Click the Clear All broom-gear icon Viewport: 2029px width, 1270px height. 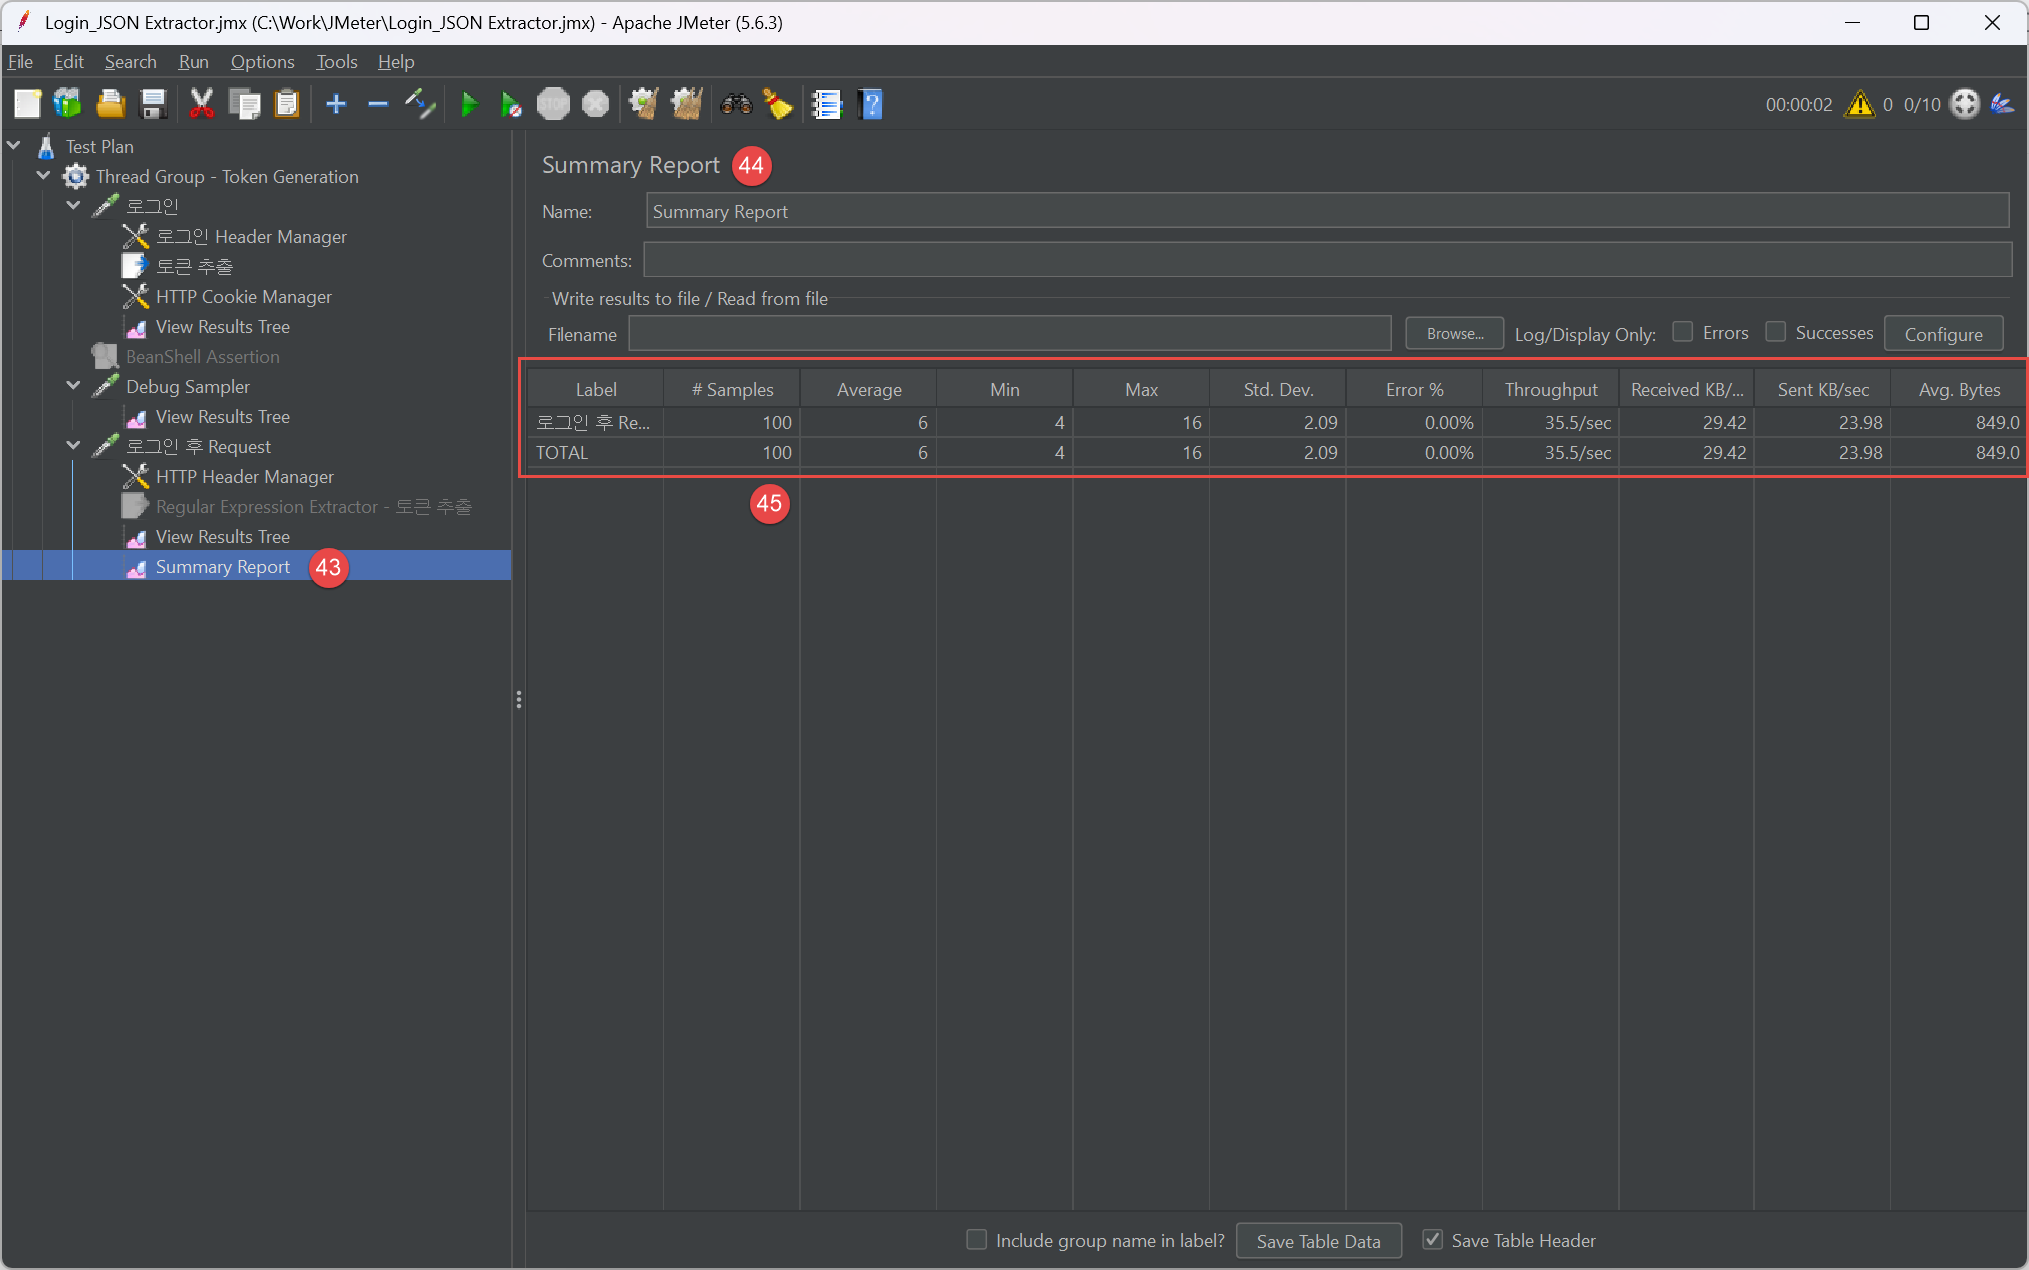pos(686,104)
